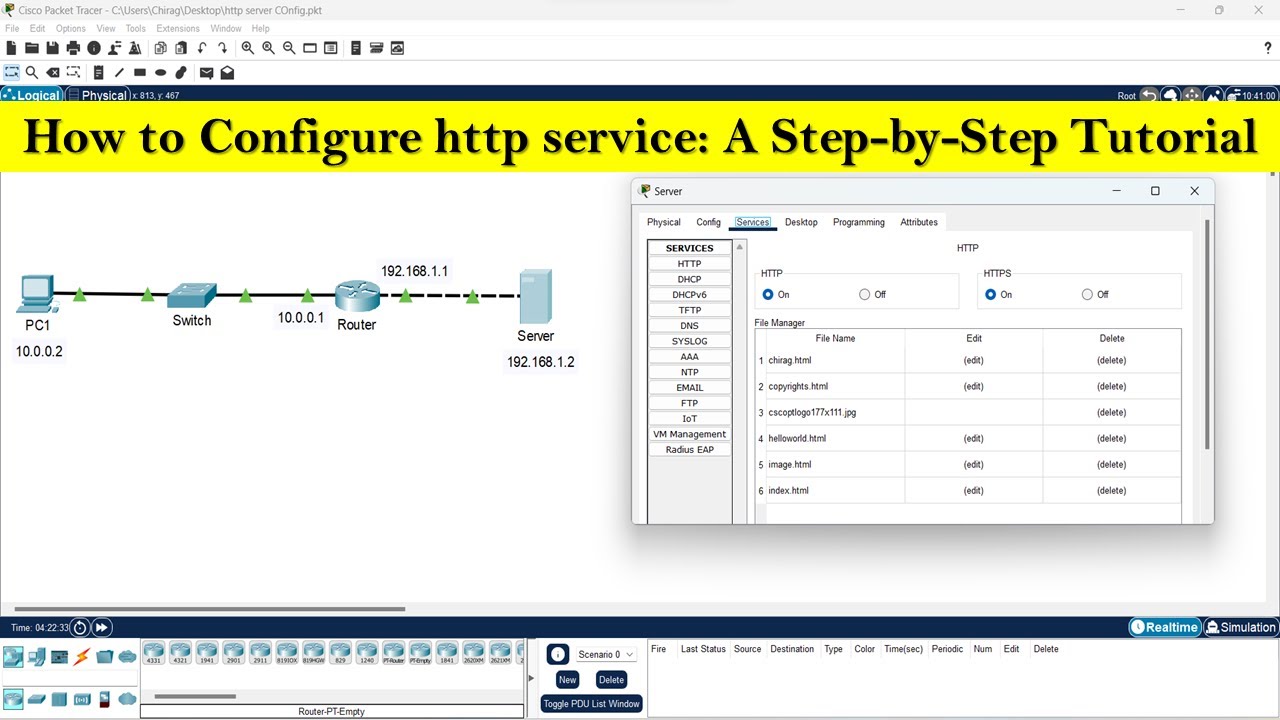Turn HTTP service On
Screen dimensions: 1280x720
pos(768,294)
